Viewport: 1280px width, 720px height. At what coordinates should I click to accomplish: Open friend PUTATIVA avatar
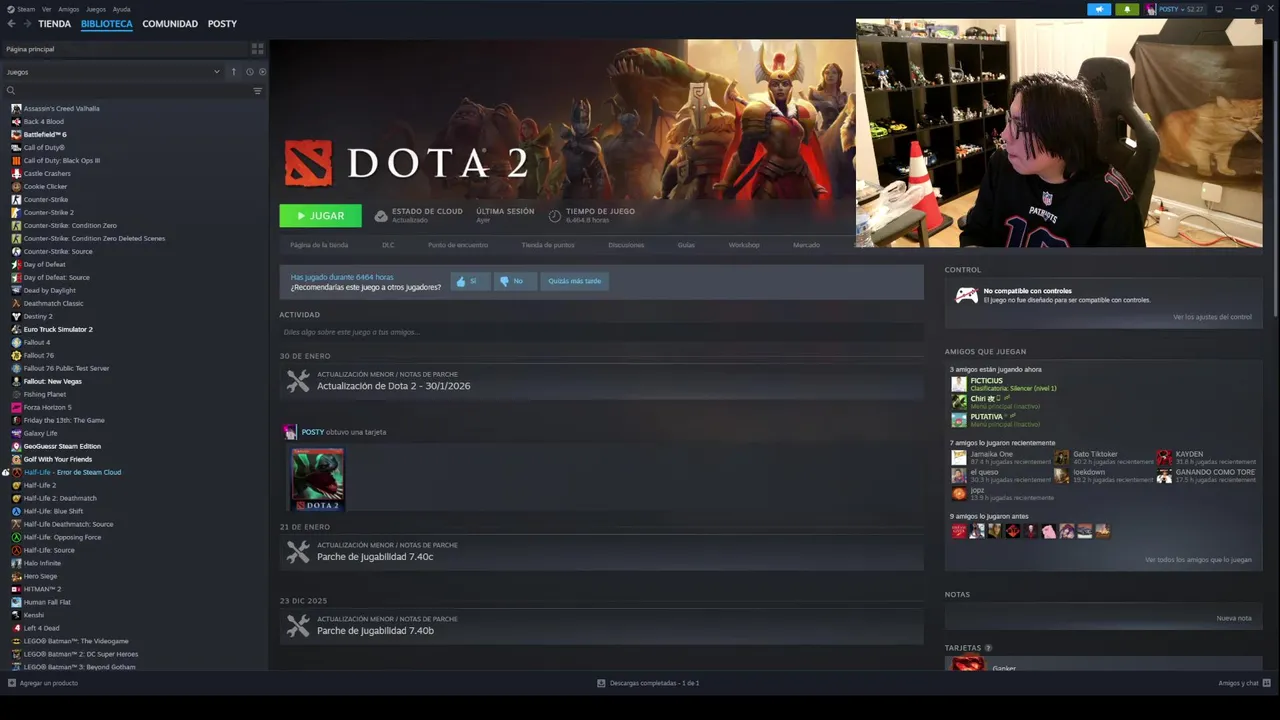[x=959, y=420]
